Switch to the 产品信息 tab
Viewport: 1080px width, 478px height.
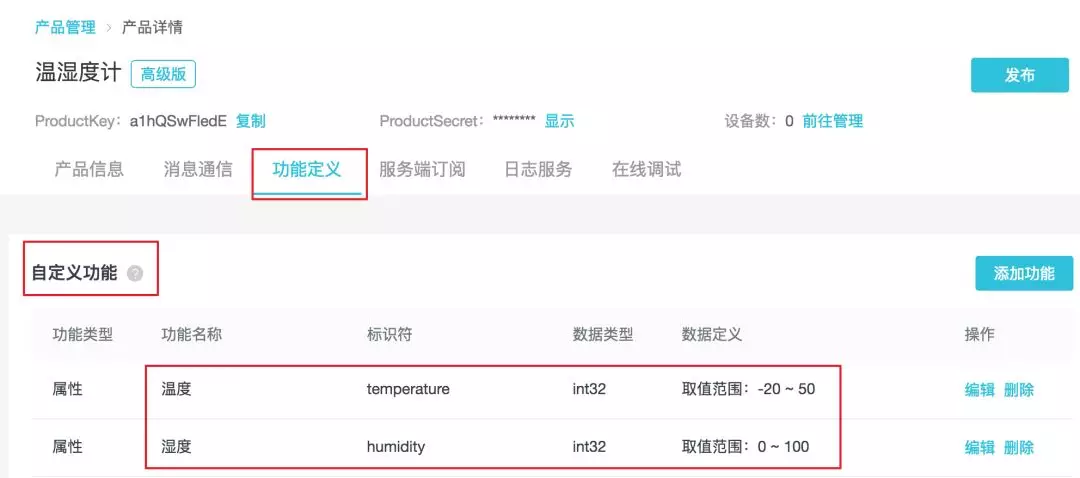(x=89, y=169)
